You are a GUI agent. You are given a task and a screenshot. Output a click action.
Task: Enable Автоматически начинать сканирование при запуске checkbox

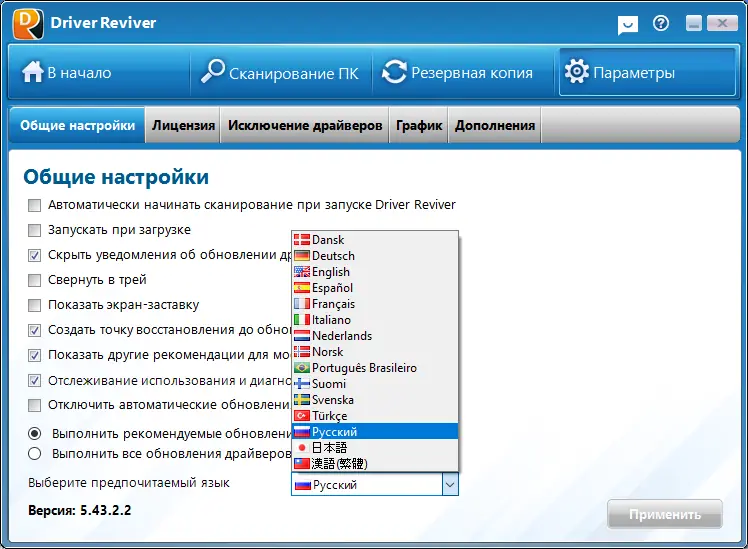coord(34,205)
